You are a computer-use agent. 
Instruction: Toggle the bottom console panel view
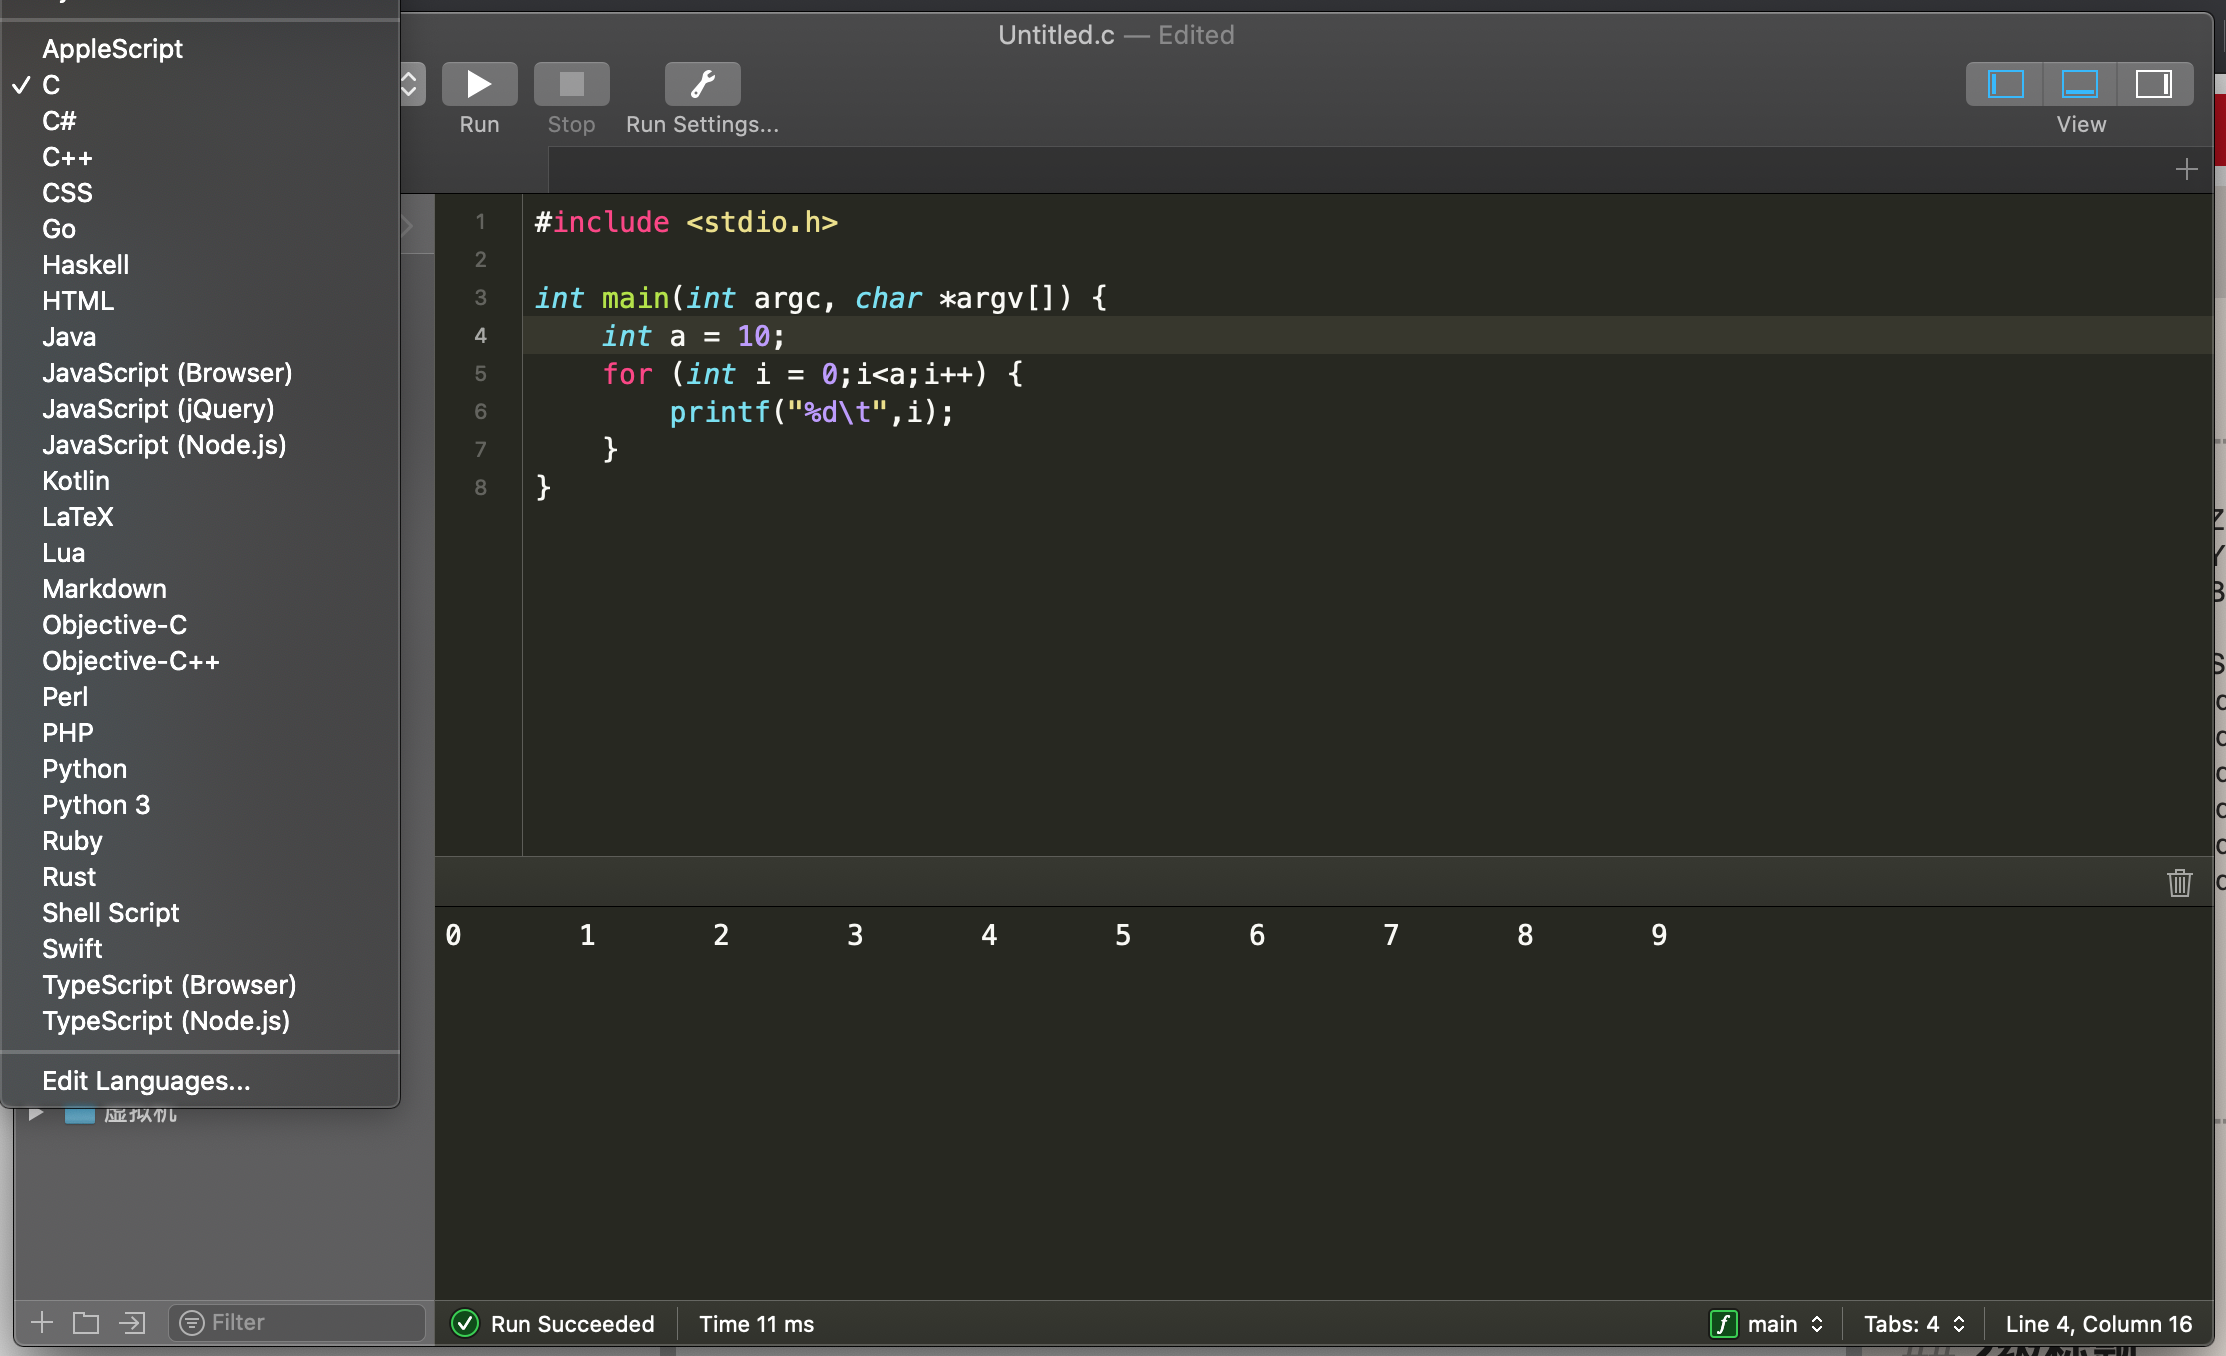2079,84
